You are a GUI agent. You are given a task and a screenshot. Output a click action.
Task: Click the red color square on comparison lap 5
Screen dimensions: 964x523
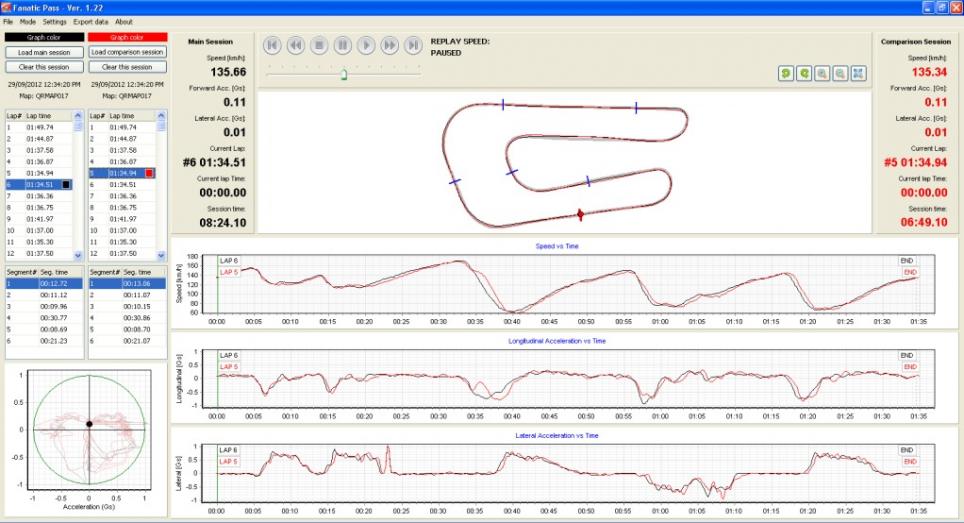[x=149, y=173]
